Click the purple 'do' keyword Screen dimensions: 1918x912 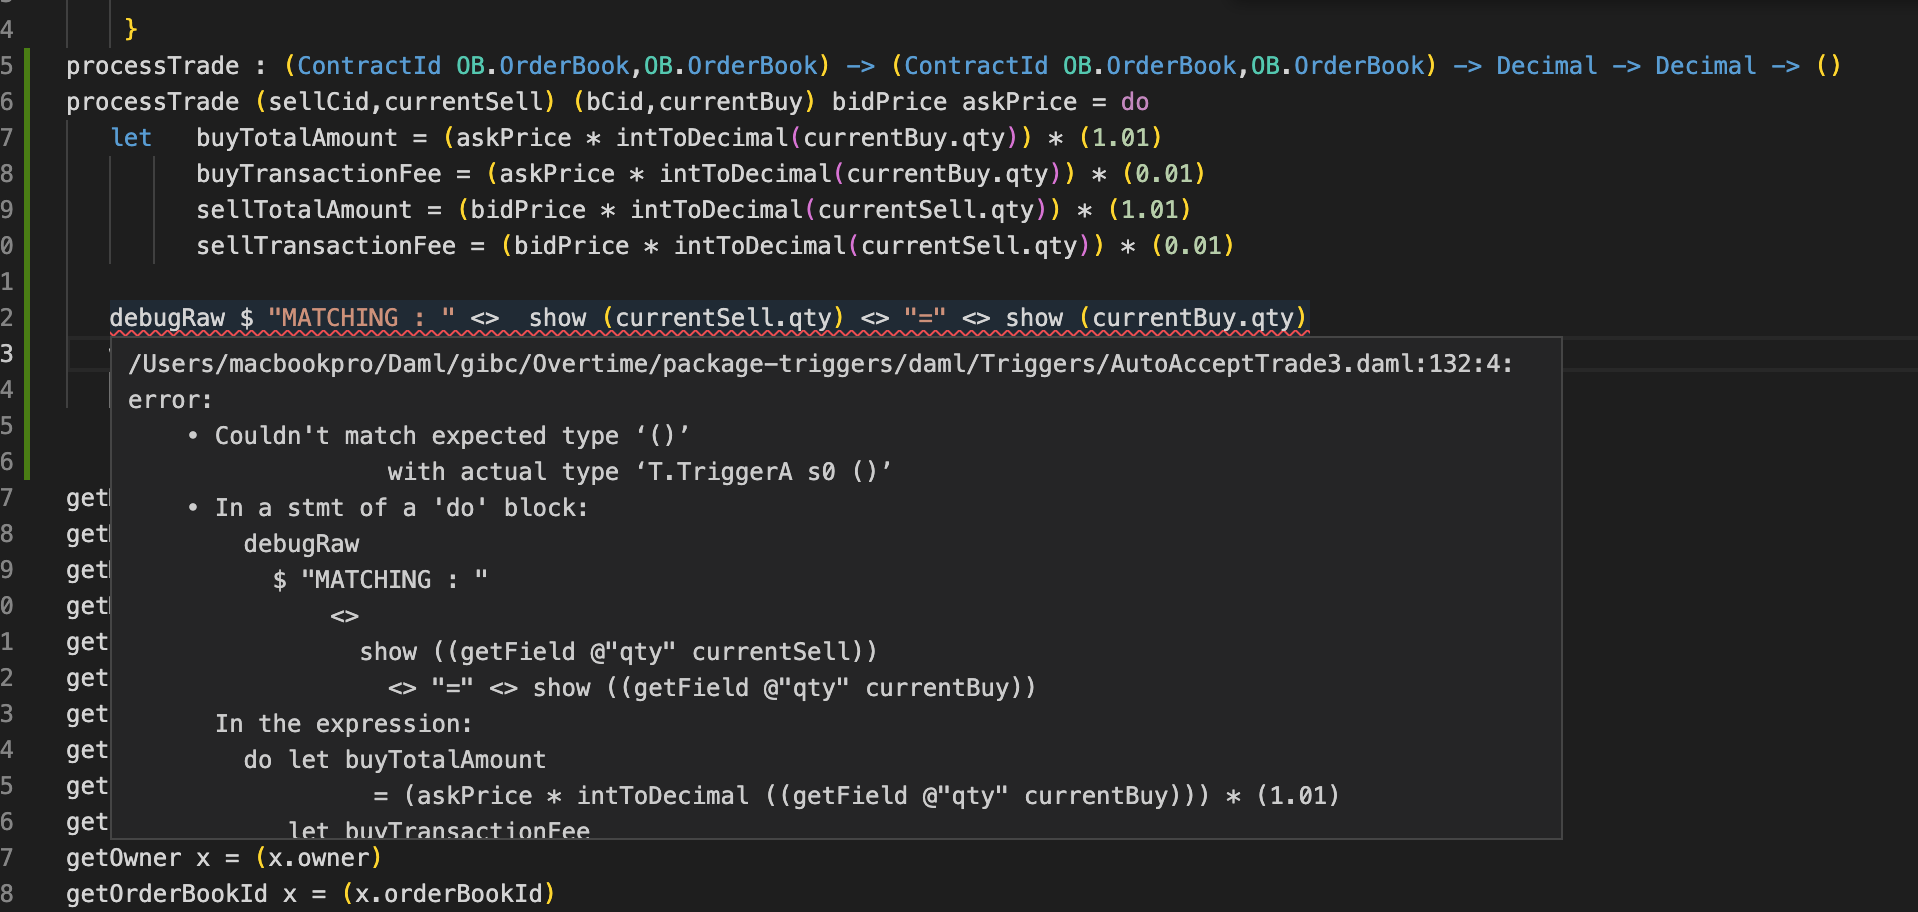1134,102
